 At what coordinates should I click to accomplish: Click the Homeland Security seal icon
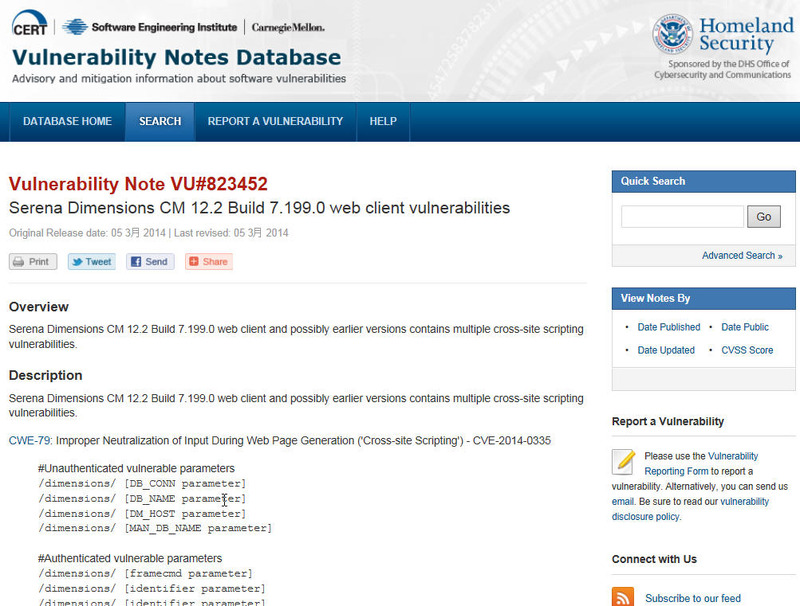(672, 33)
